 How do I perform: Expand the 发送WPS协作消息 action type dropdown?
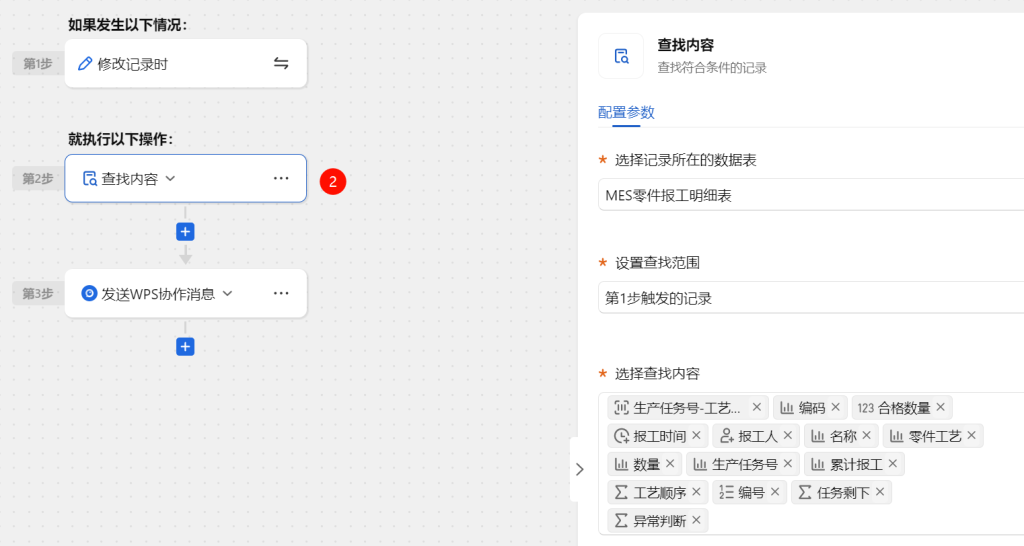tap(227, 293)
